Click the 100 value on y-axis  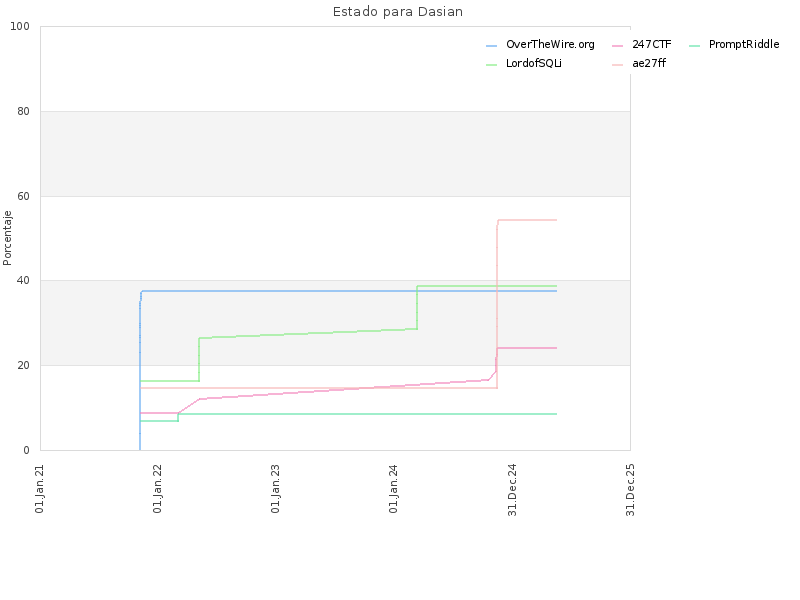21,27
